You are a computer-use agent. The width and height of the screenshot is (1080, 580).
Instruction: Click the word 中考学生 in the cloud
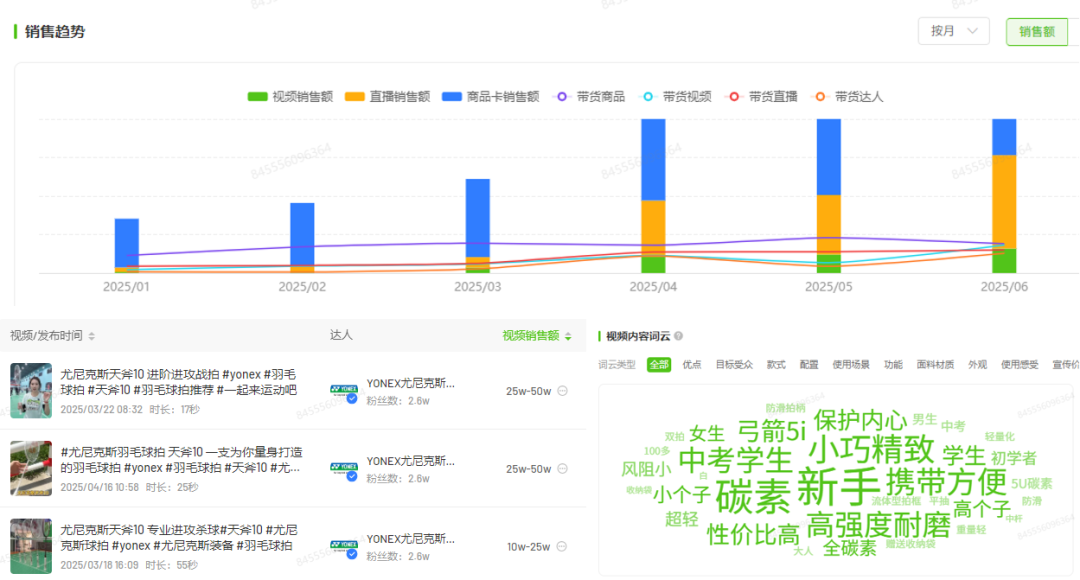[736, 460]
